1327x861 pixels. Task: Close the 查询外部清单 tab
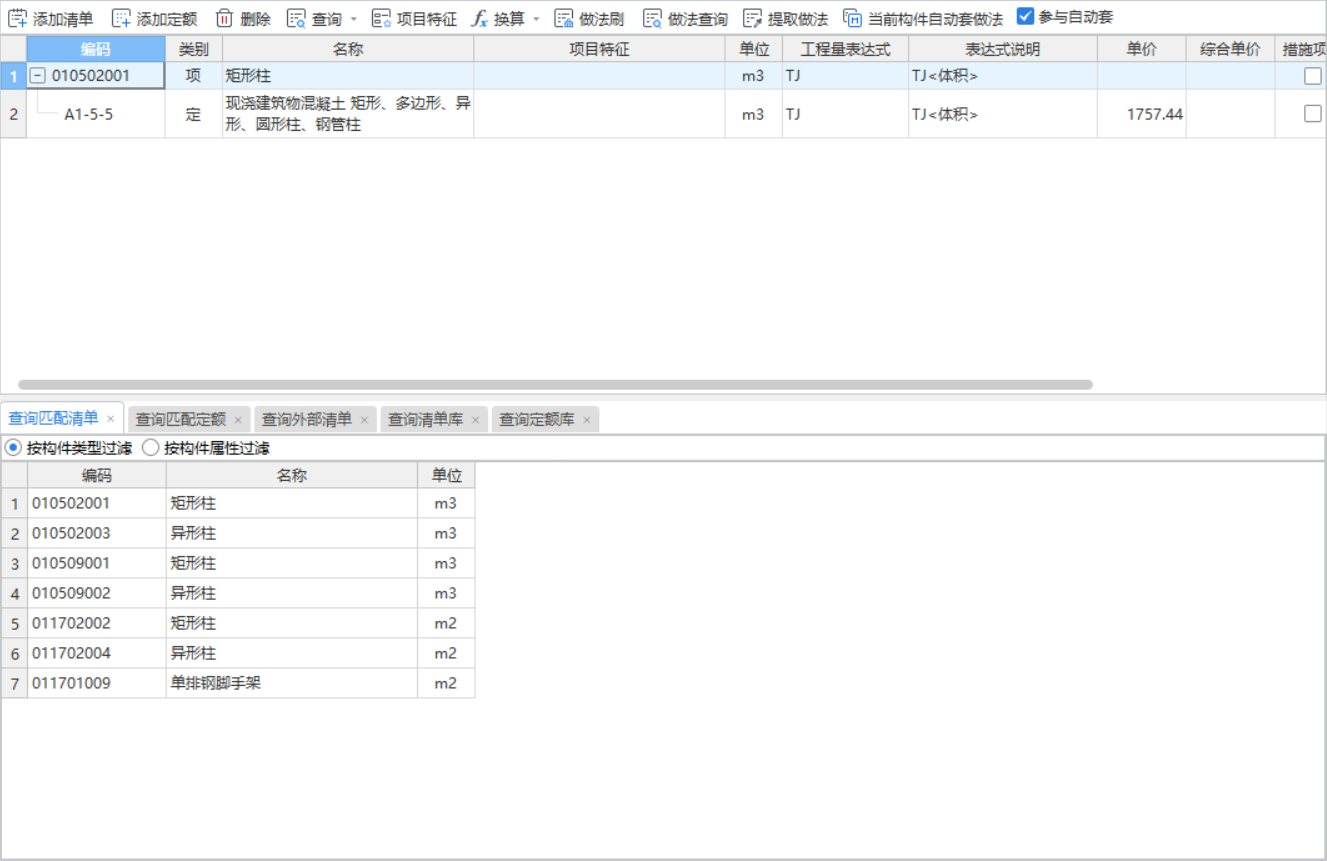coord(364,420)
